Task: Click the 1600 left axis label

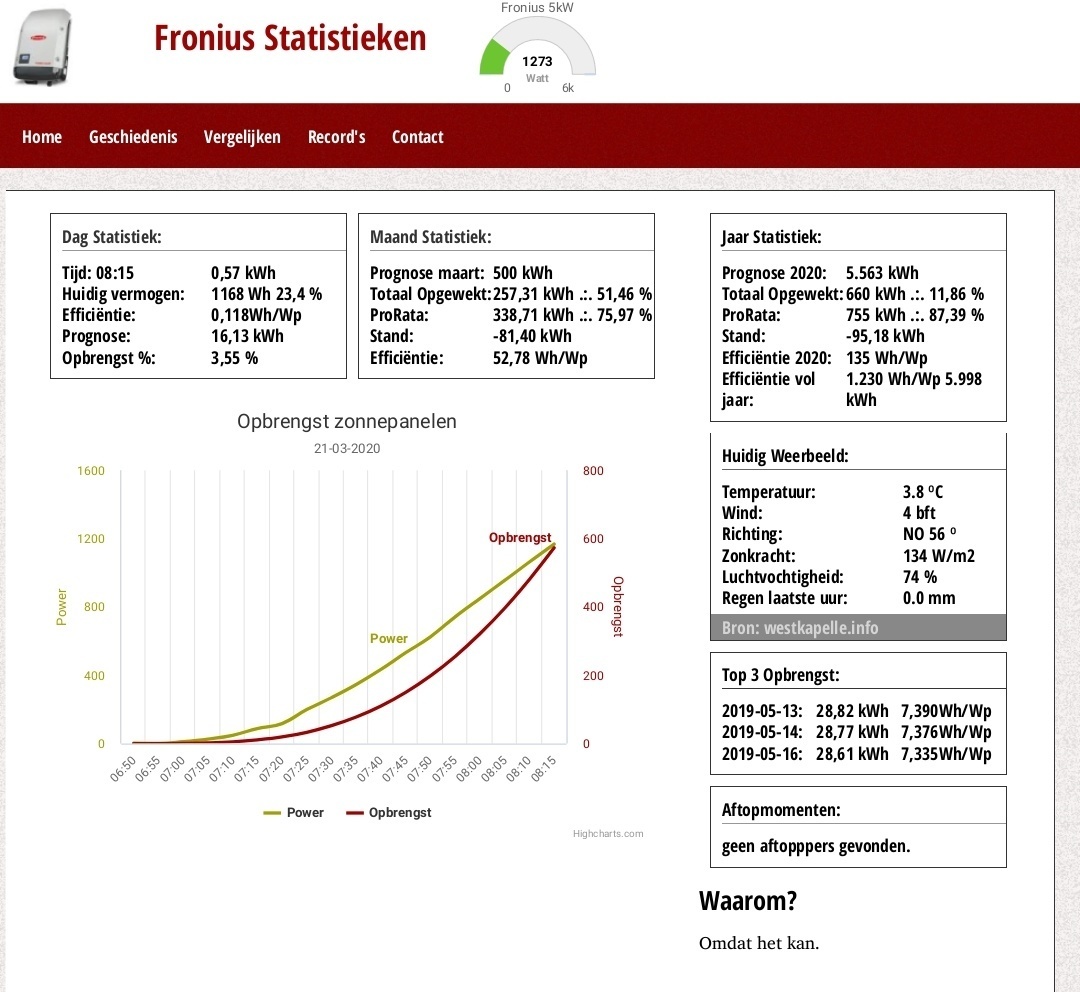Action: coord(91,471)
